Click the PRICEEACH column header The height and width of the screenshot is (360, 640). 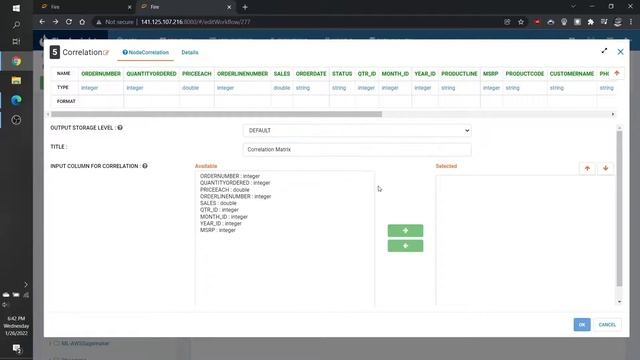point(197,74)
